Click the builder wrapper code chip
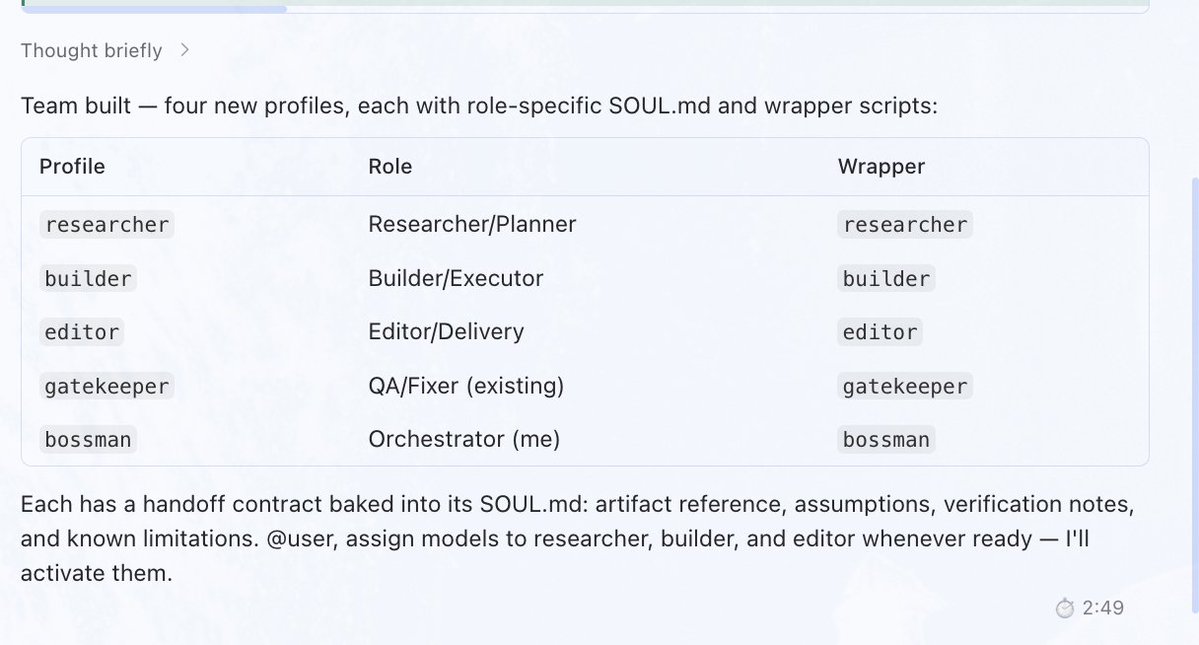The width and height of the screenshot is (1199, 645). tap(886, 278)
